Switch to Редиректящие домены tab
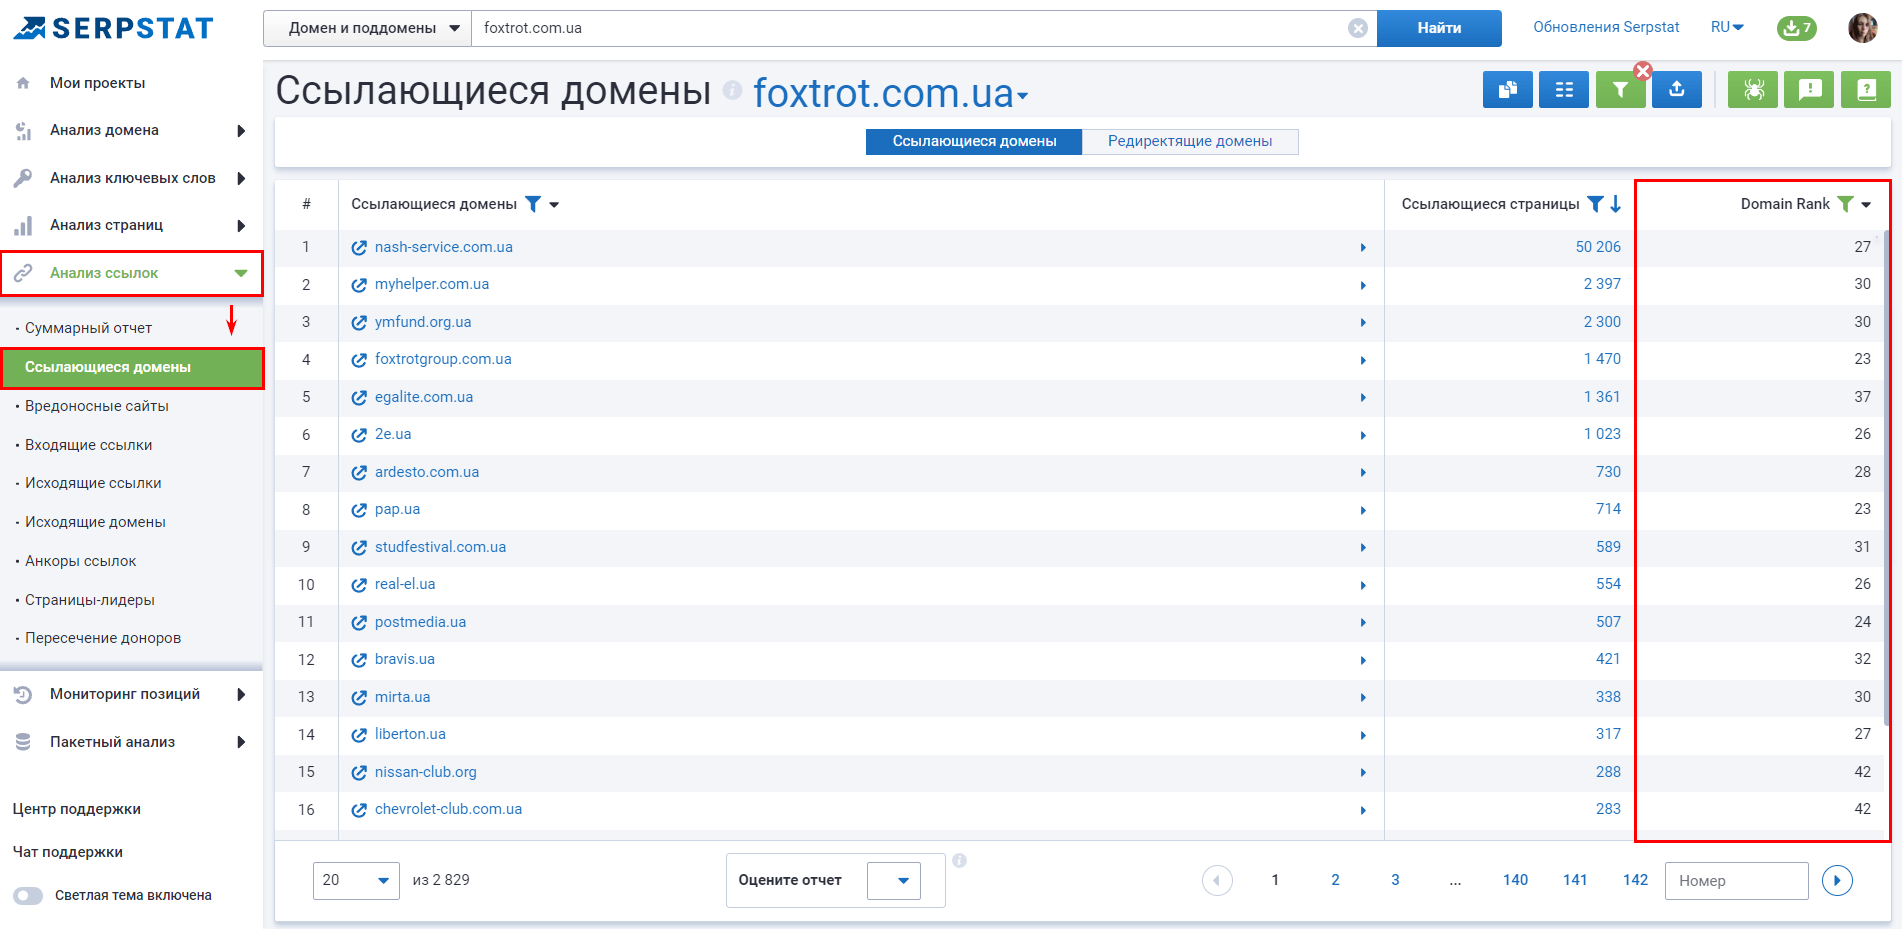This screenshot has width=1902, height=929. click(1190, 141)
